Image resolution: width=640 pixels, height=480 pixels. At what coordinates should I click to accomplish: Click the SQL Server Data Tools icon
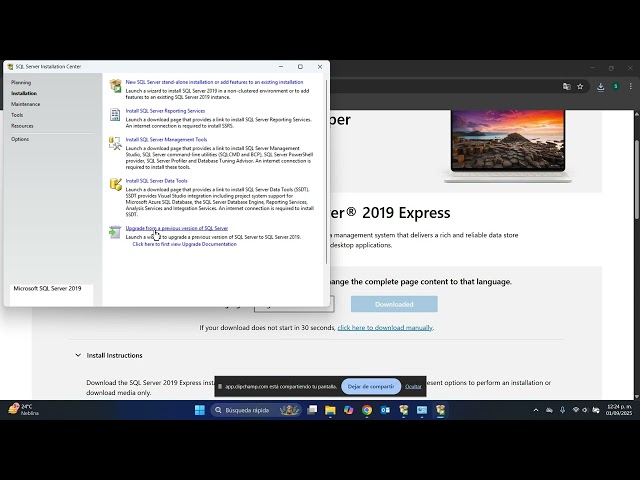[x=116, y=184]
